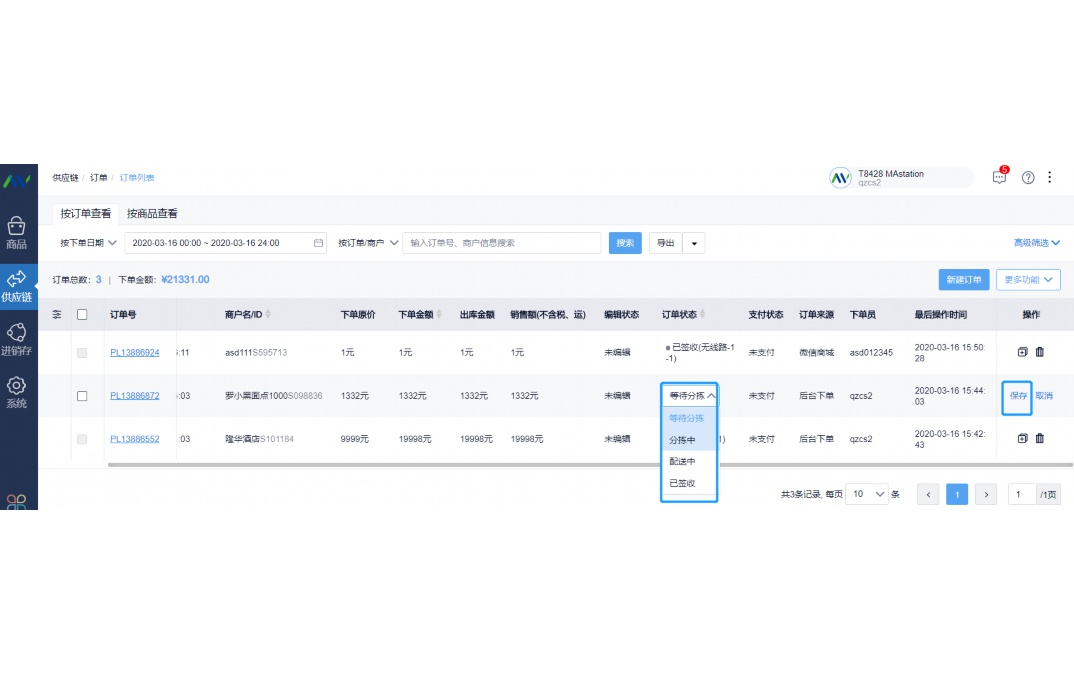Select the 供应链 (Supply Chain) sidebar icon

click(18, 287)
